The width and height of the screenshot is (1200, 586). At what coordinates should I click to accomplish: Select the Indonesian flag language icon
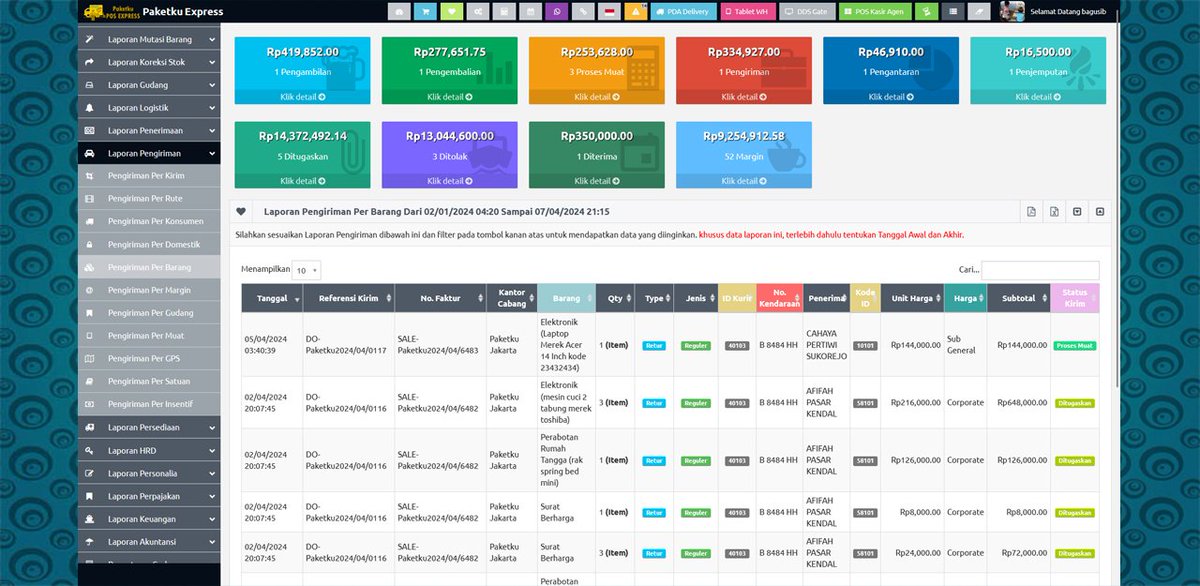[609, 11]
